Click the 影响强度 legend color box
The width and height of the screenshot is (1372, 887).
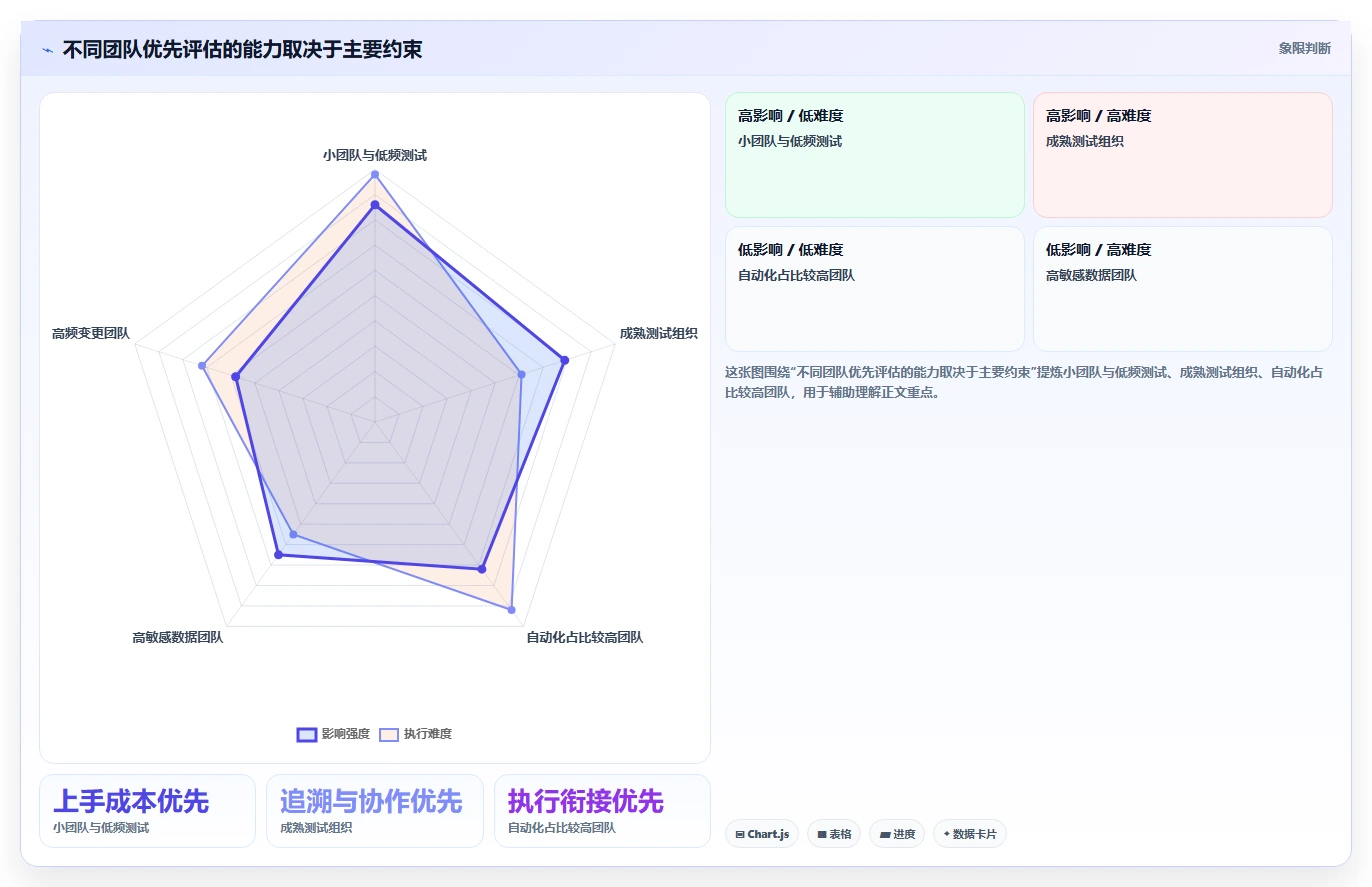[x=307, y=734]
